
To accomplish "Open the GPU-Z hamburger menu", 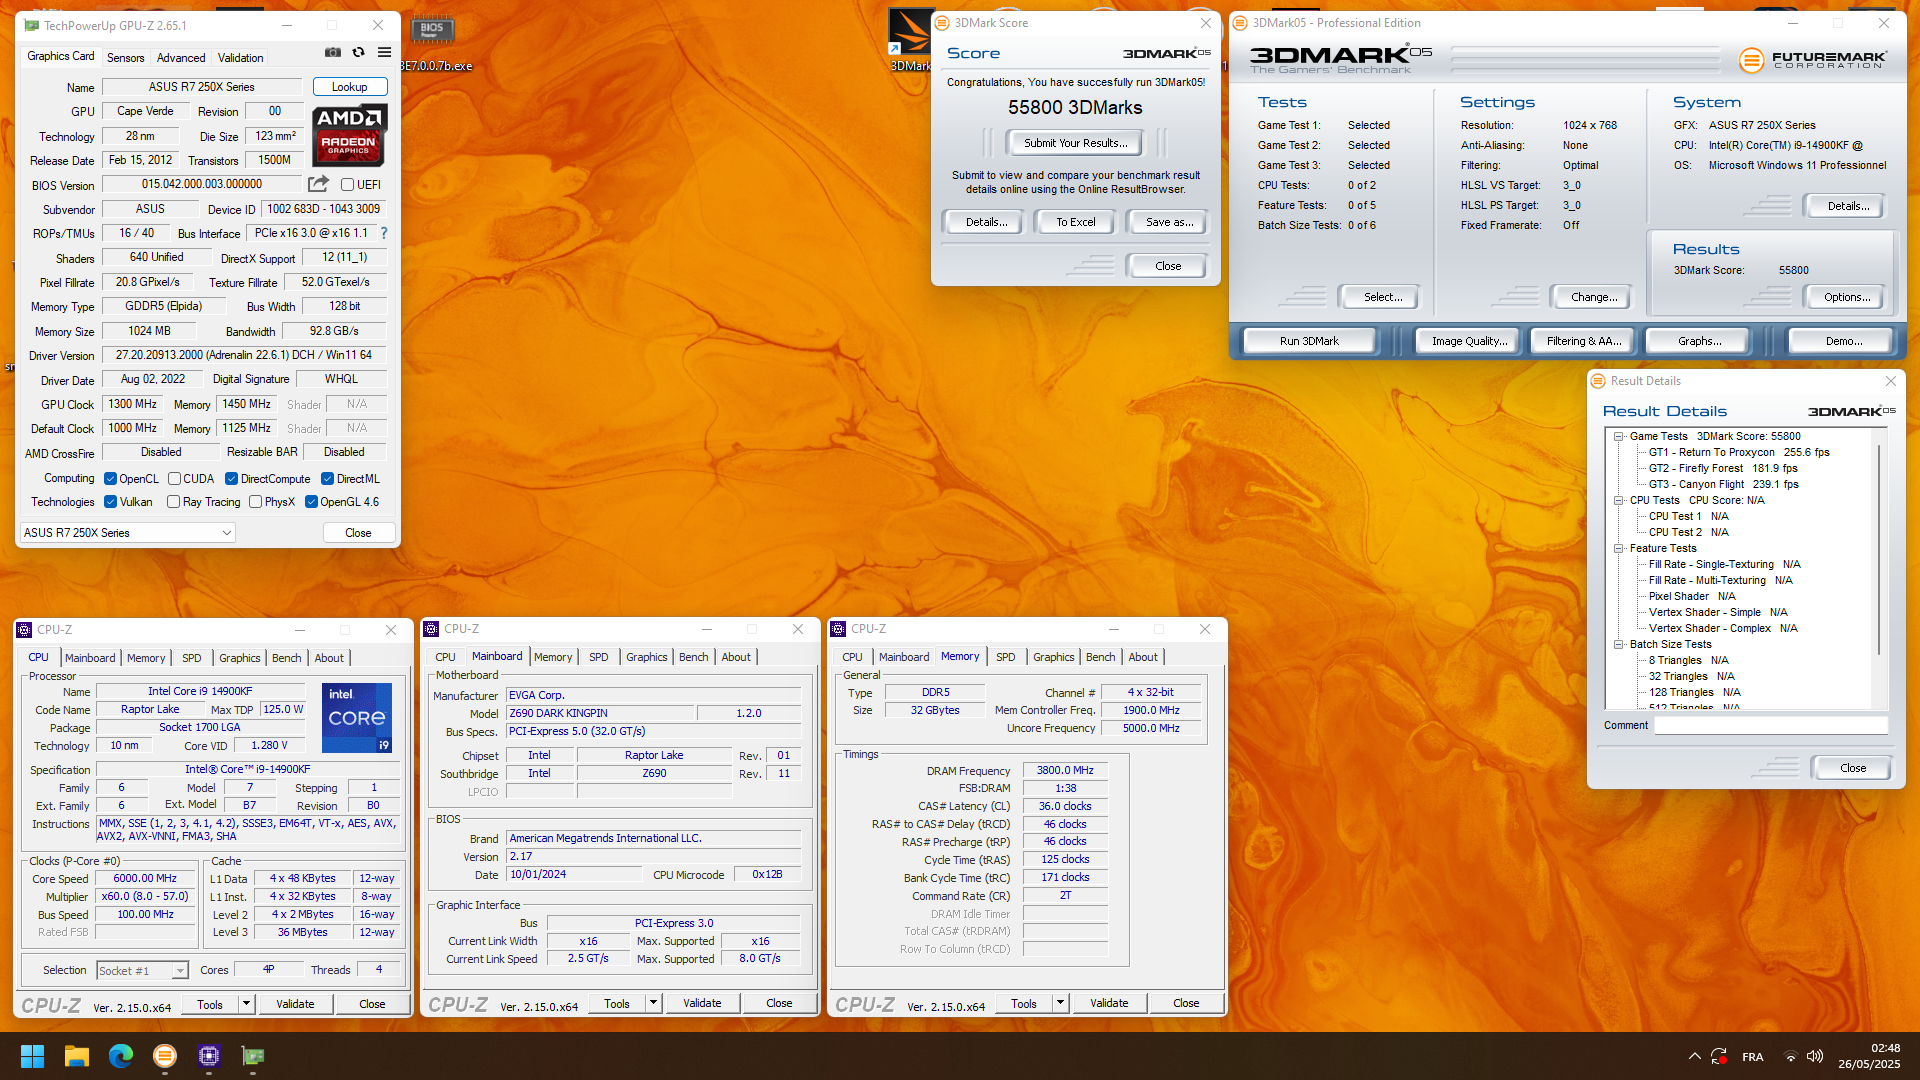I will coord(384,53).
